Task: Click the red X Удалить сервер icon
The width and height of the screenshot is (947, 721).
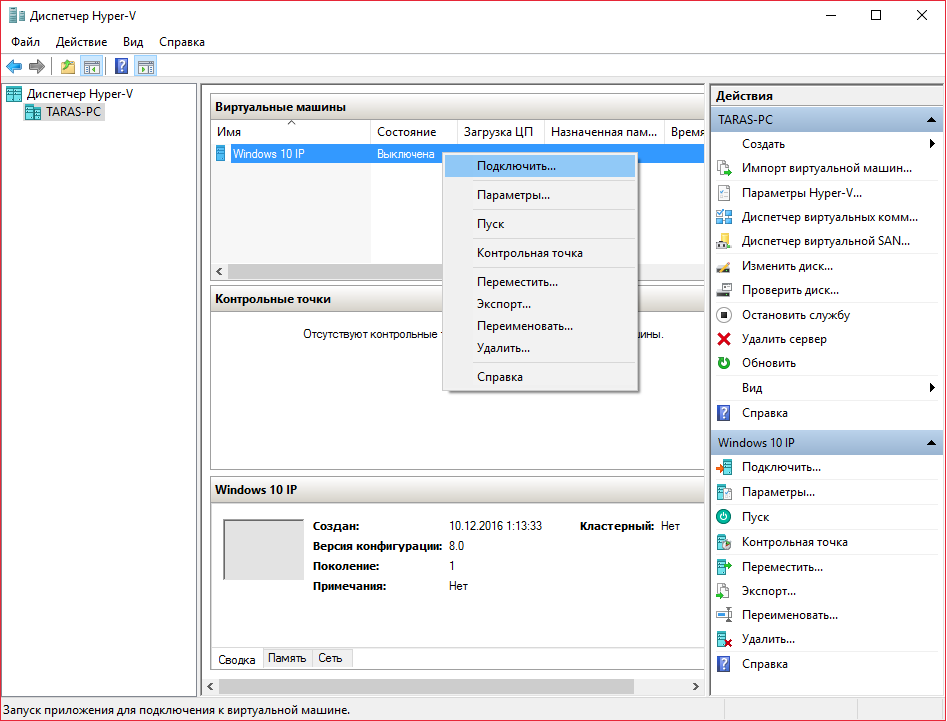Action: coord(724,339)
